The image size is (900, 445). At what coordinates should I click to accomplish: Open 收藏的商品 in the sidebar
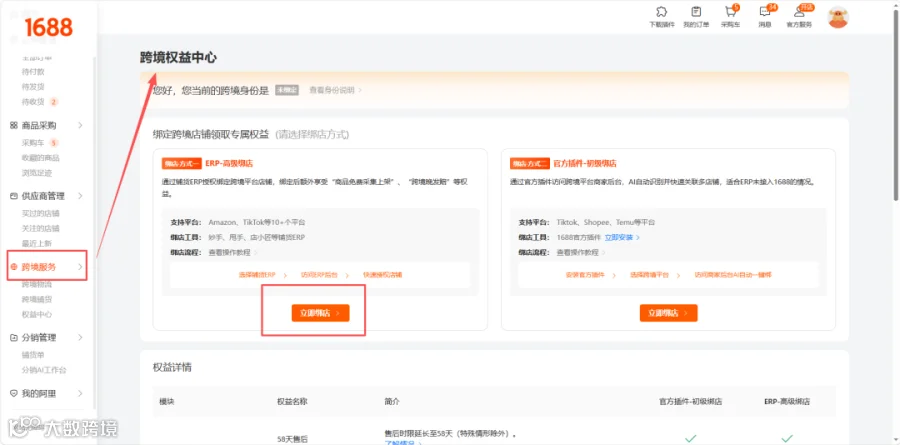point(40,158)
